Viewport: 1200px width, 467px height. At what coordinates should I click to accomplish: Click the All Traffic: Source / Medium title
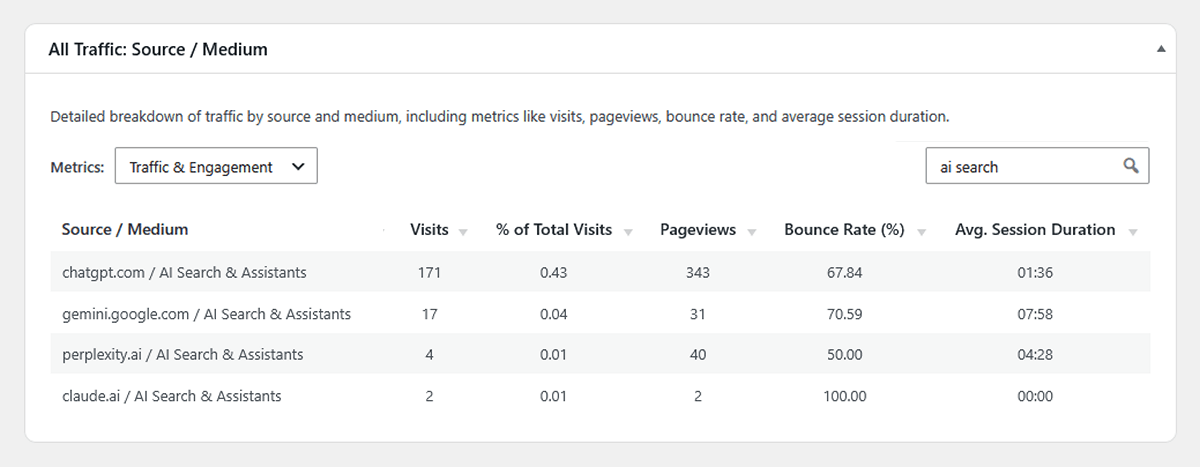coord(158,48)
